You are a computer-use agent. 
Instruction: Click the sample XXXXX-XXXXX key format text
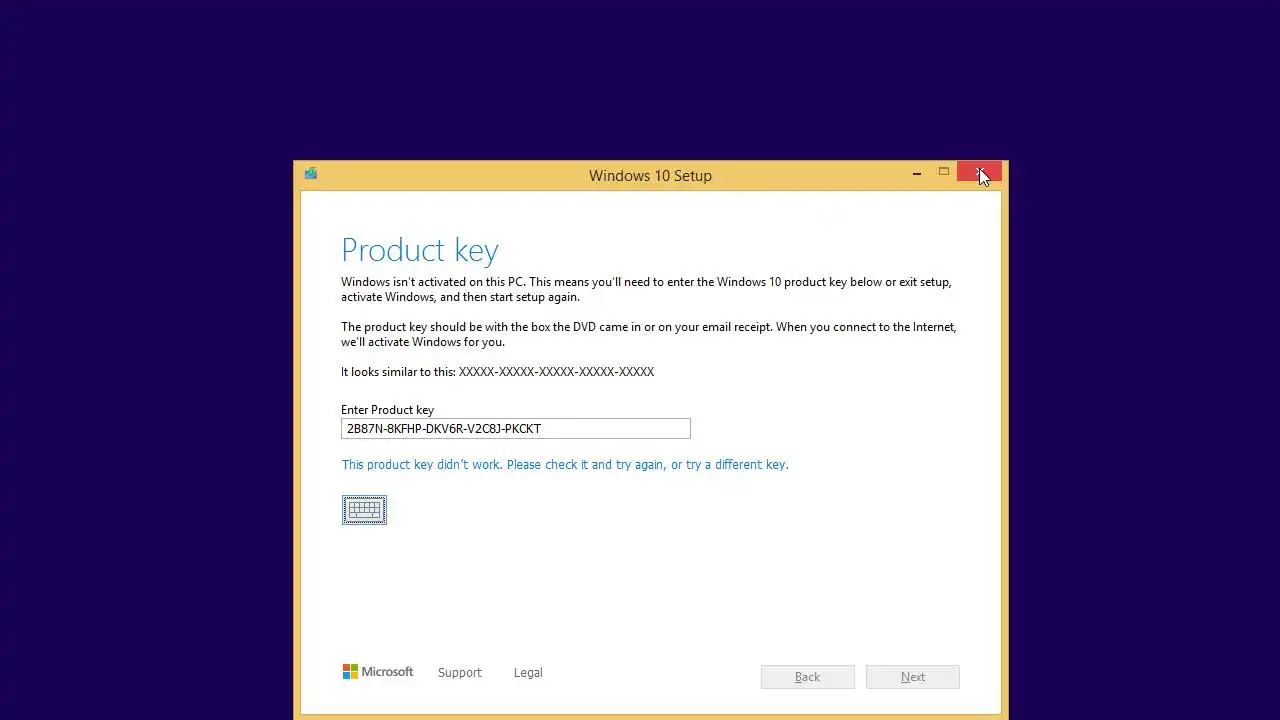coord(556,372)
